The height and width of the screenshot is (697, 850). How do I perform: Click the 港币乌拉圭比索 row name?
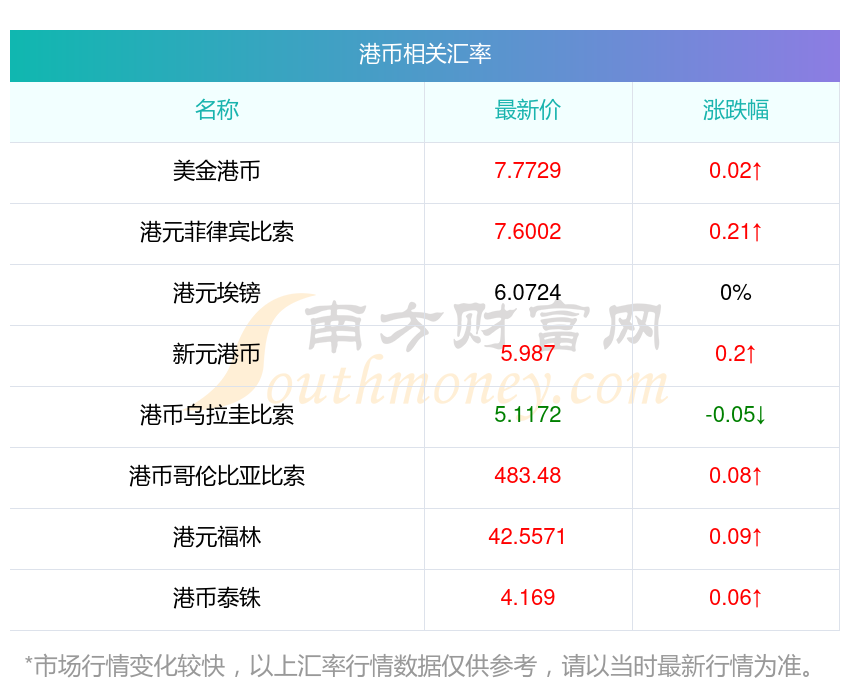[x=217, y=415]
